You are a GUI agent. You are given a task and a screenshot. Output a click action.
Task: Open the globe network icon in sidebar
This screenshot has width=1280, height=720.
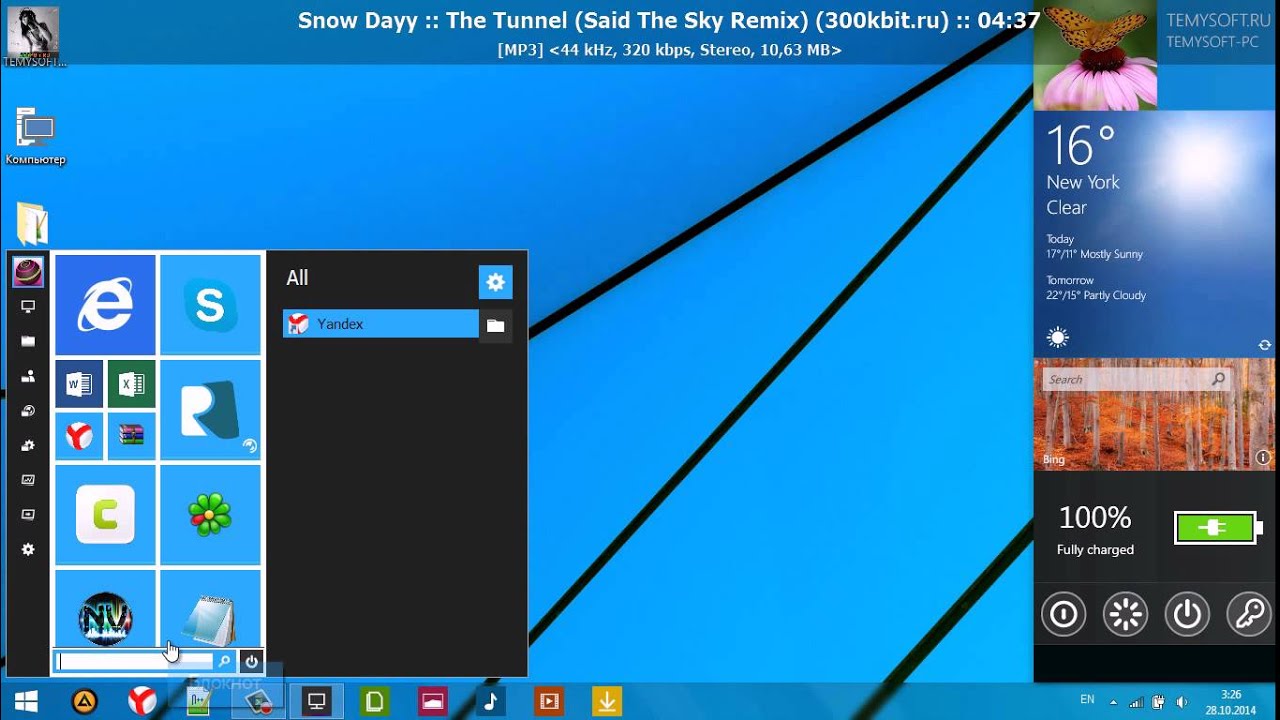(28, 411)
